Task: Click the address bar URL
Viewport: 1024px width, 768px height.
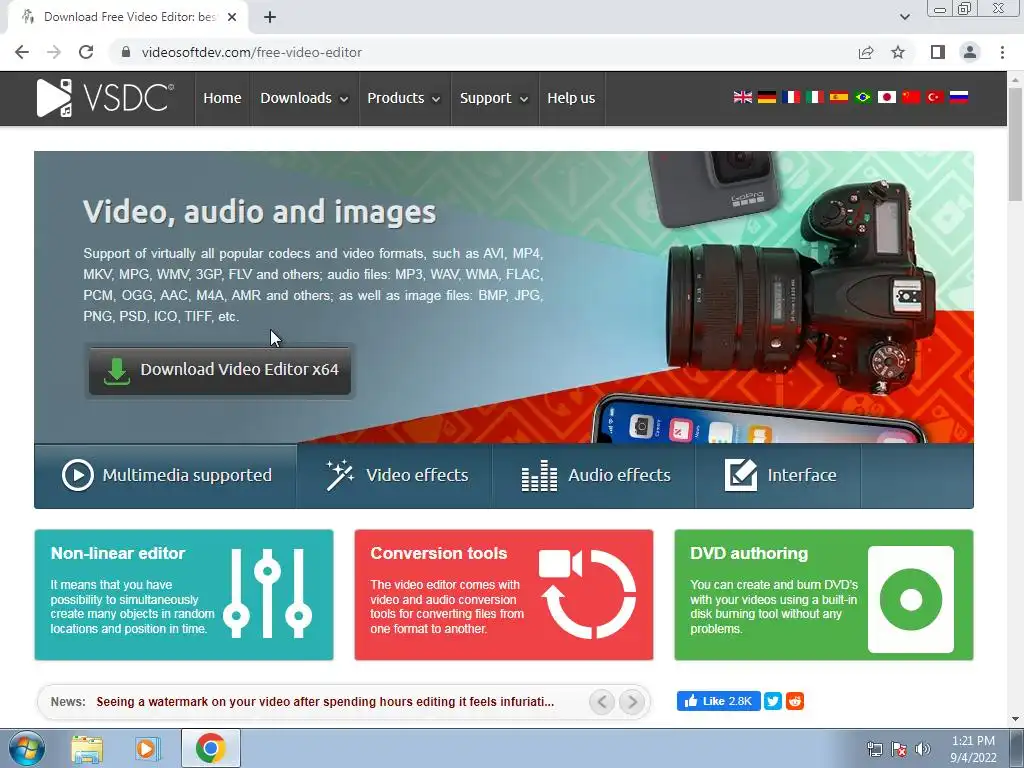Action: click(251, 52)
